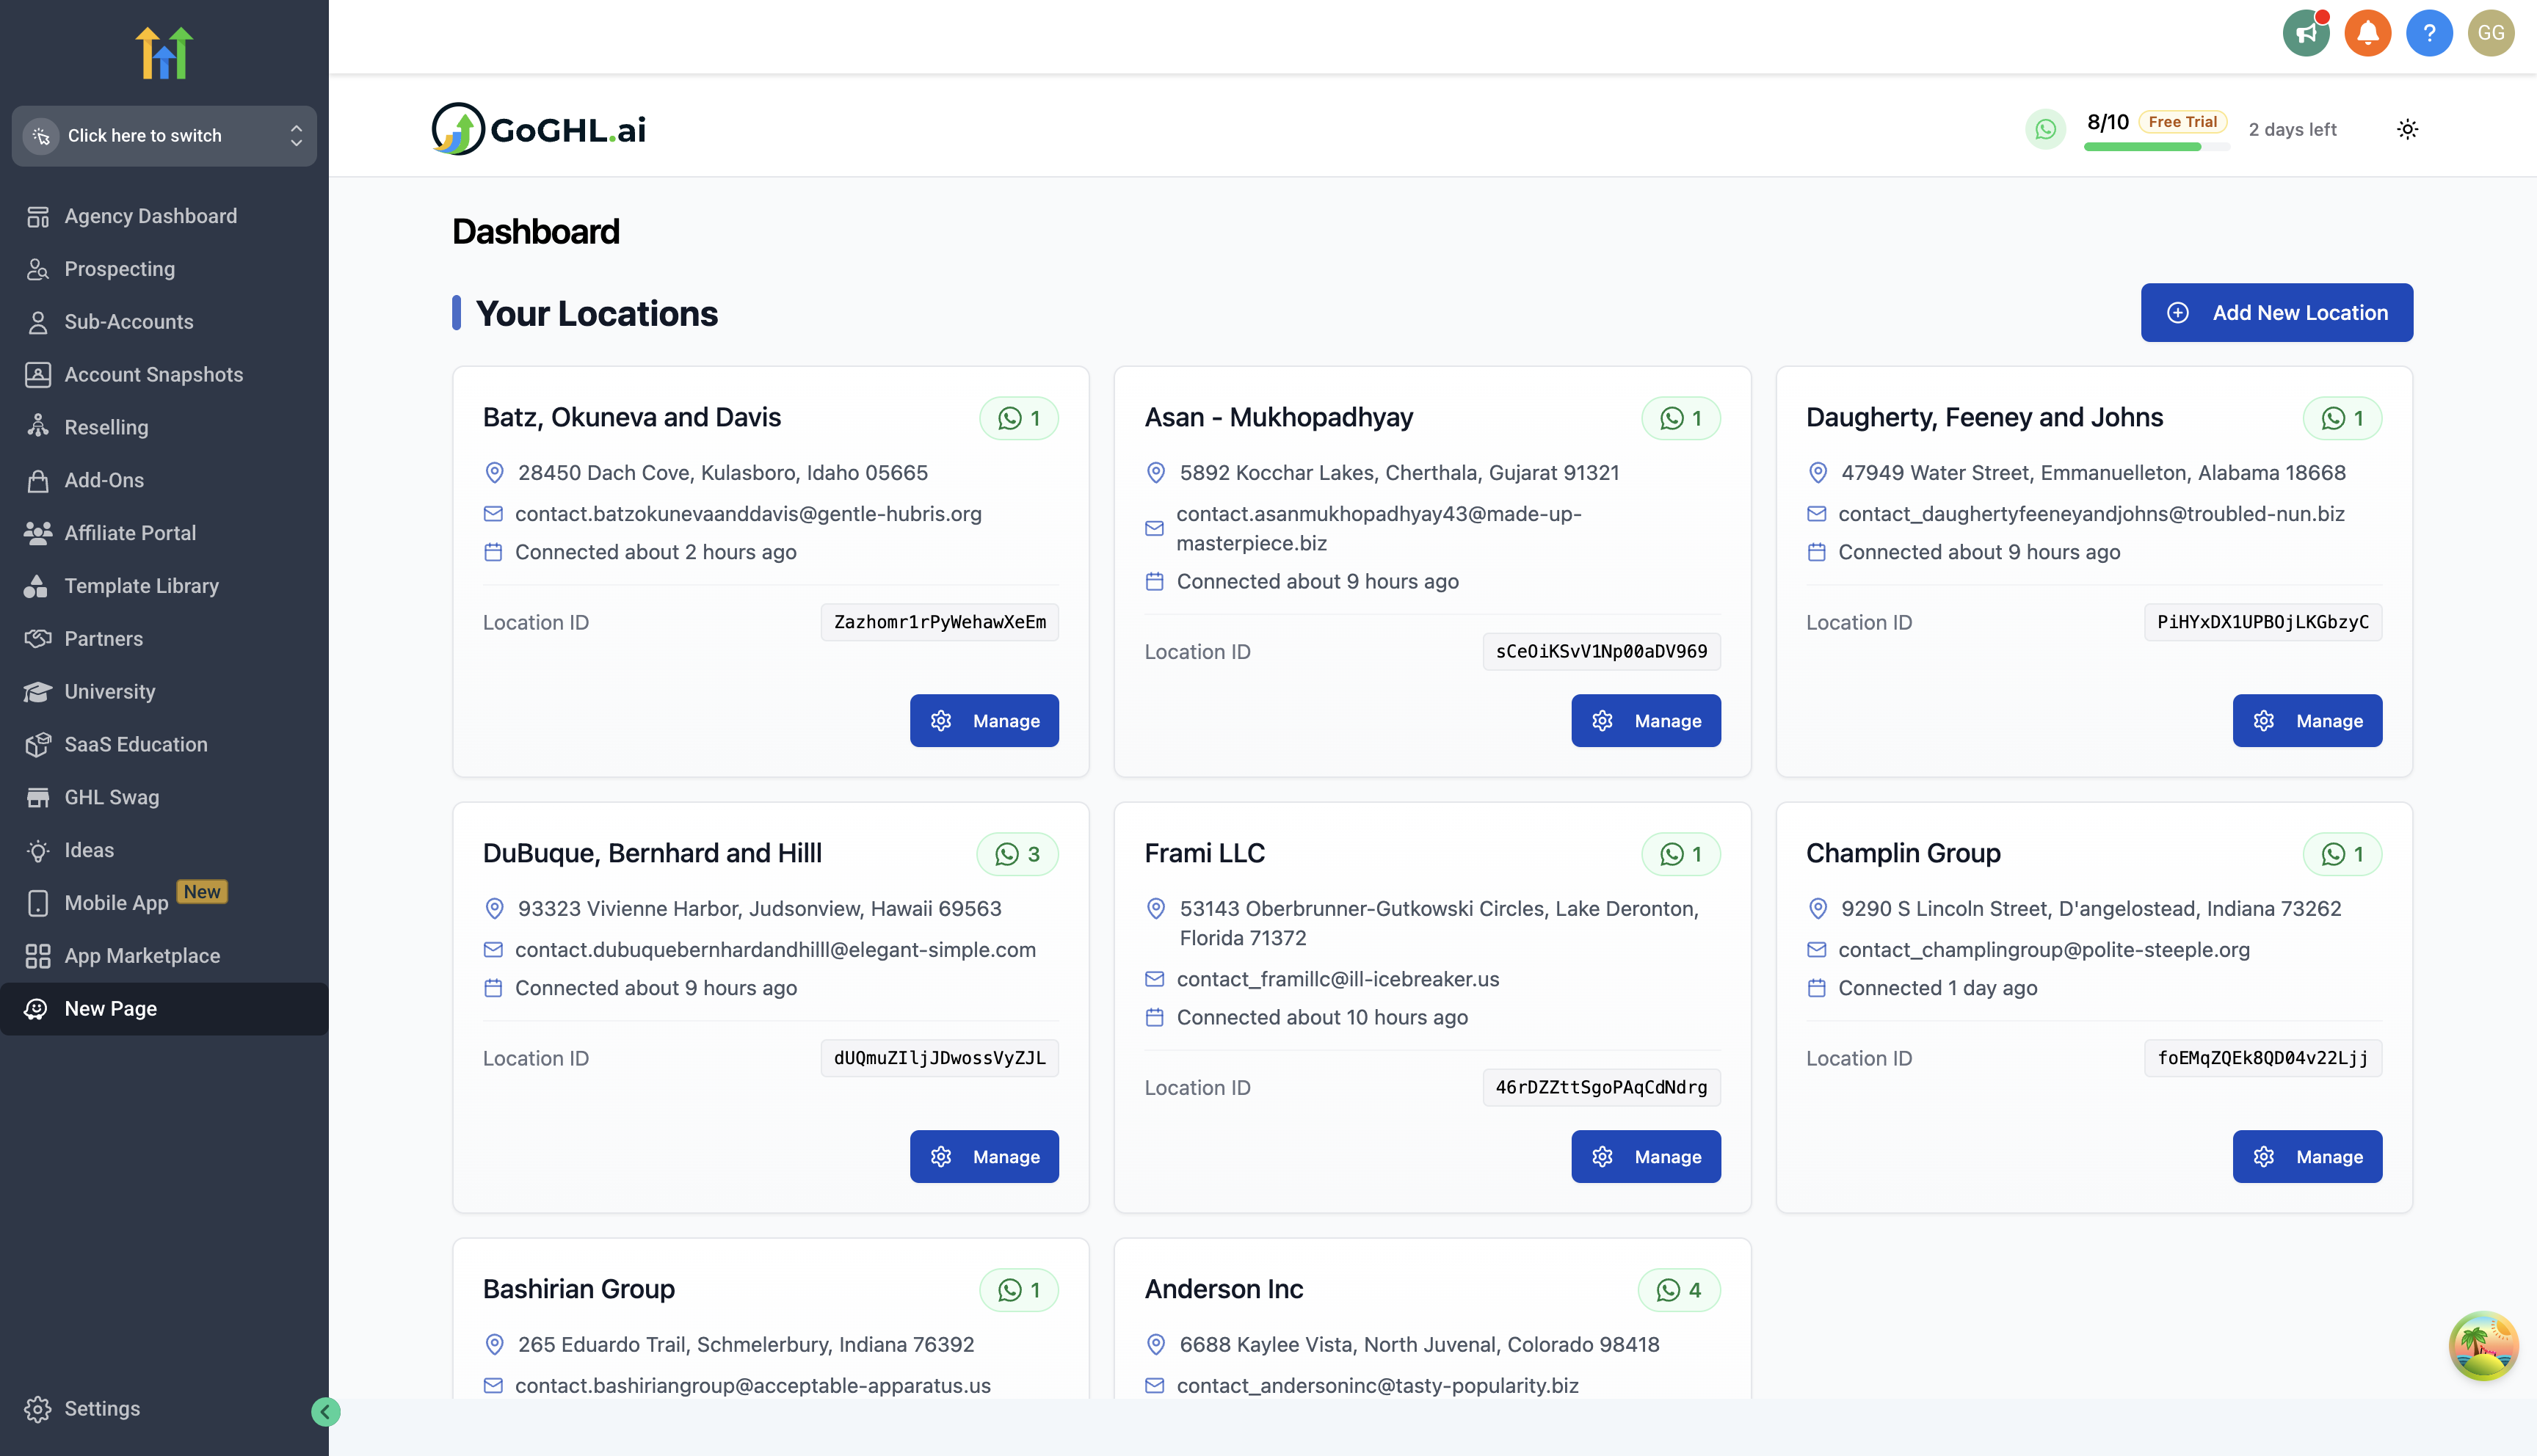The image size is (2537, 1456).
Task: Click location ID PiHYxDX1UPBOjLKGbzyC
Action: tap(2263, 622)
